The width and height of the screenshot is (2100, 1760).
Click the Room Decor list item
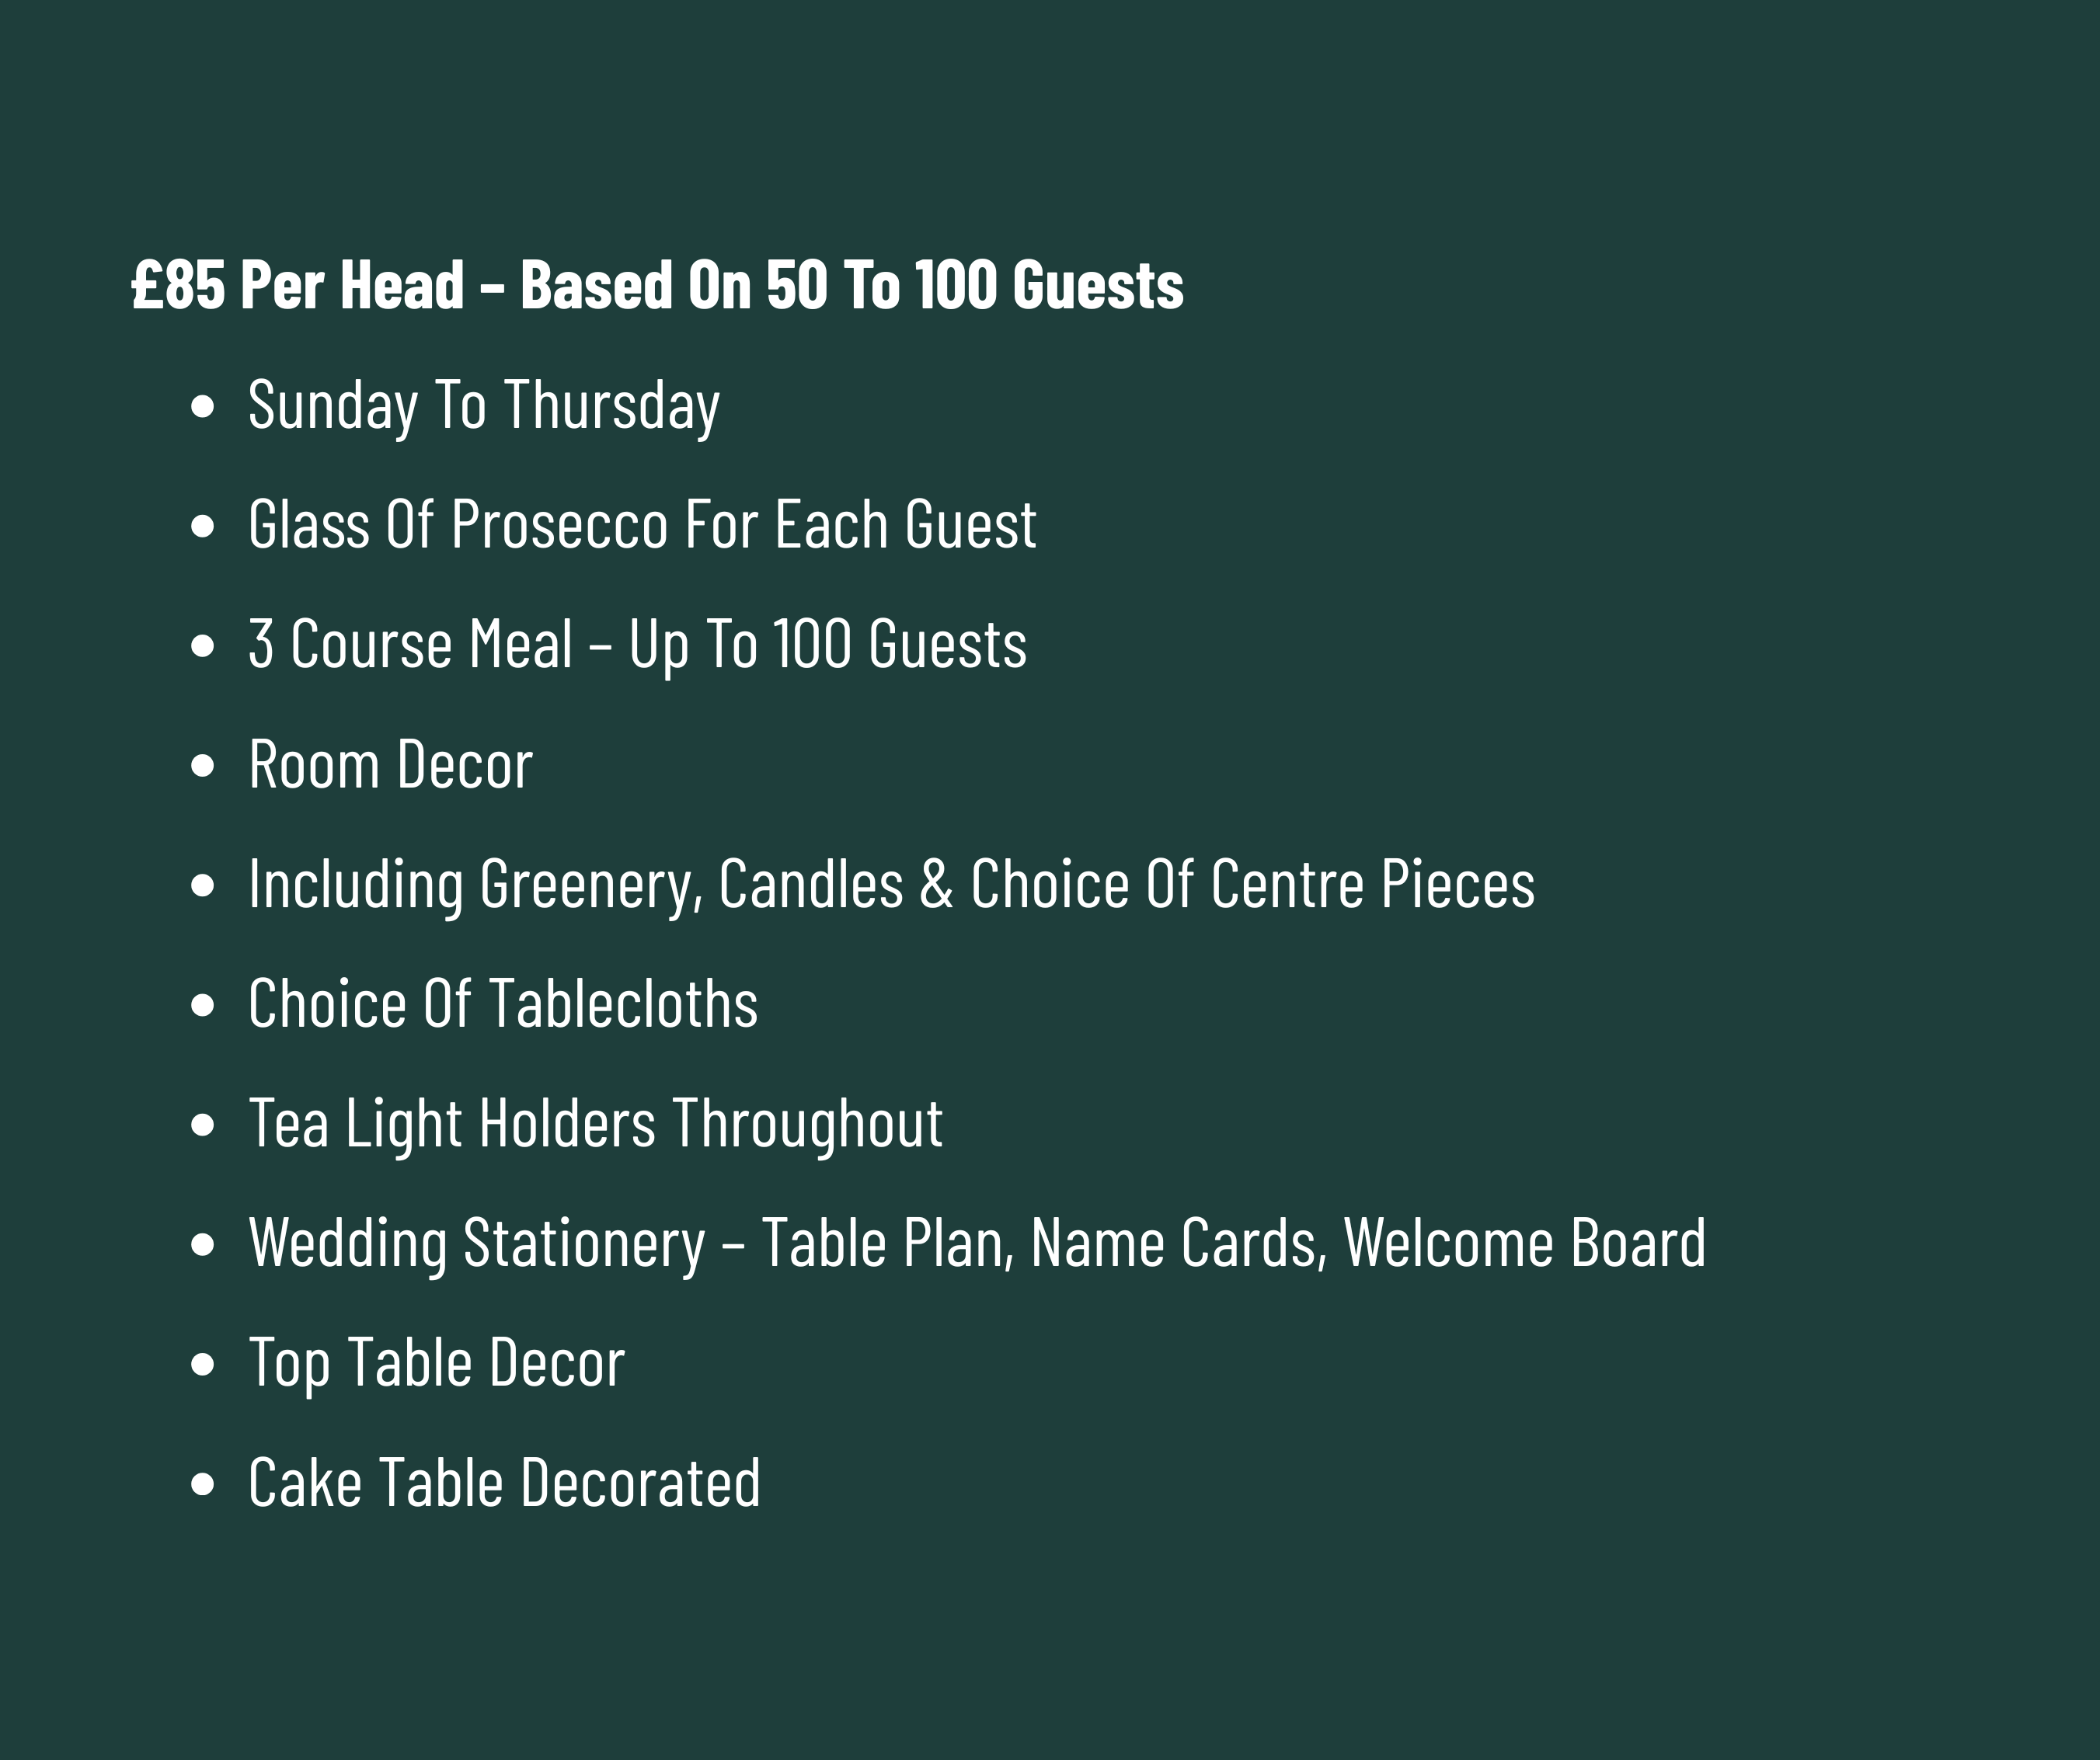[x=390, y=765]
